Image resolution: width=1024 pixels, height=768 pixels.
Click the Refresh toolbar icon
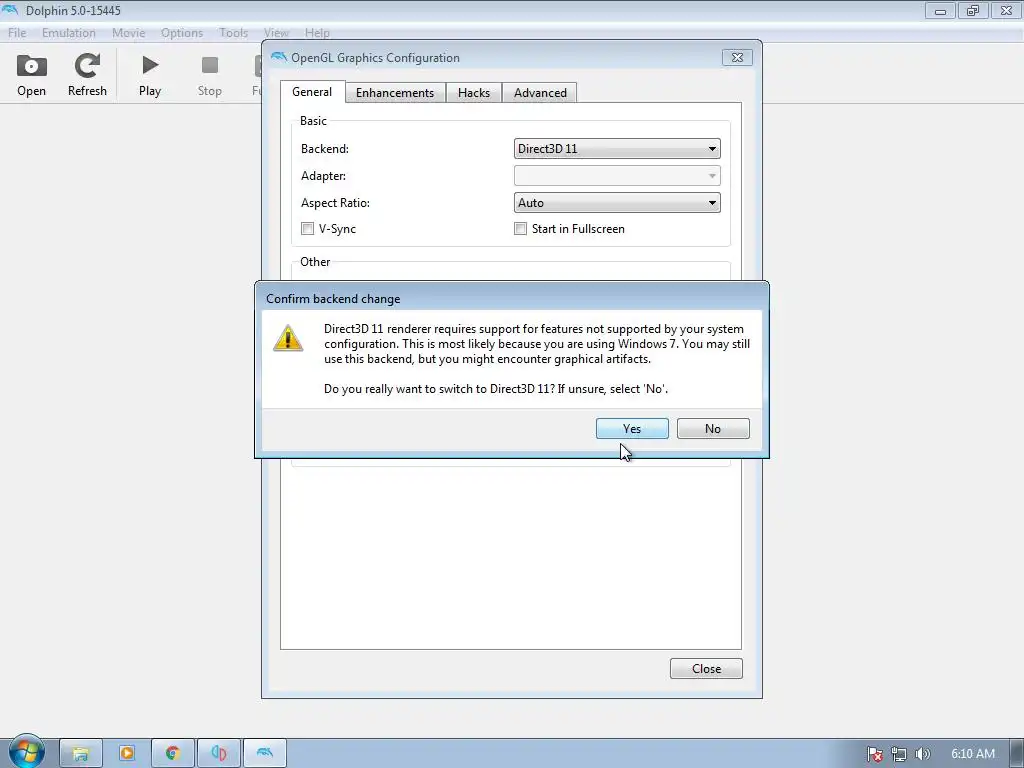click(87, 65)
